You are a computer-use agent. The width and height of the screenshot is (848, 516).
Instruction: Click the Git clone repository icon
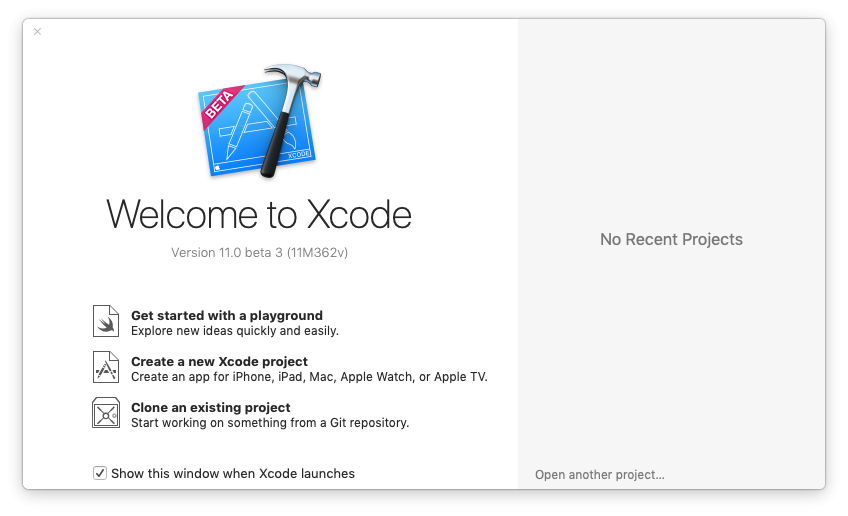pyautogui.click(x=106, y=413)
